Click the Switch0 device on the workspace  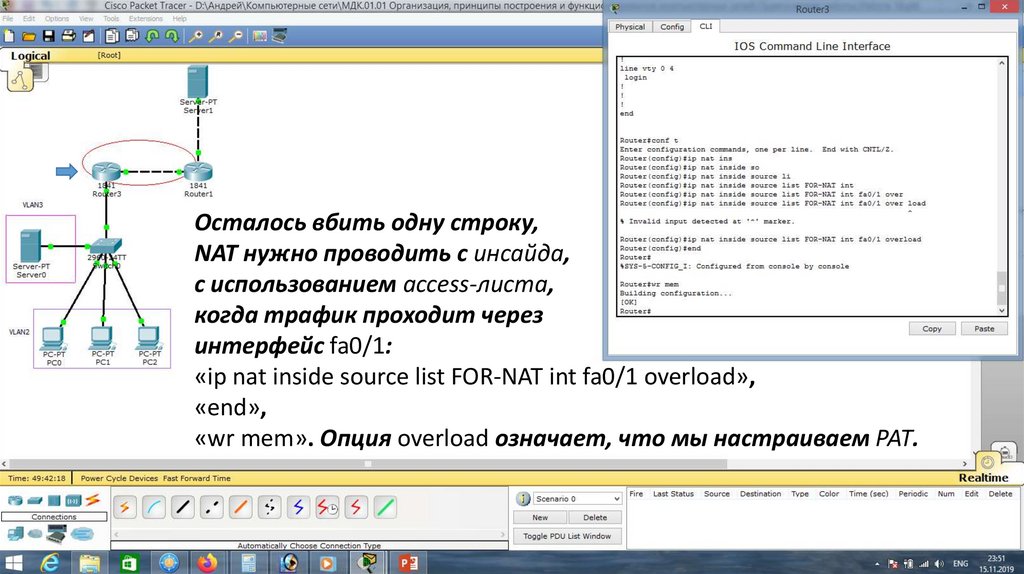[106, 247]
